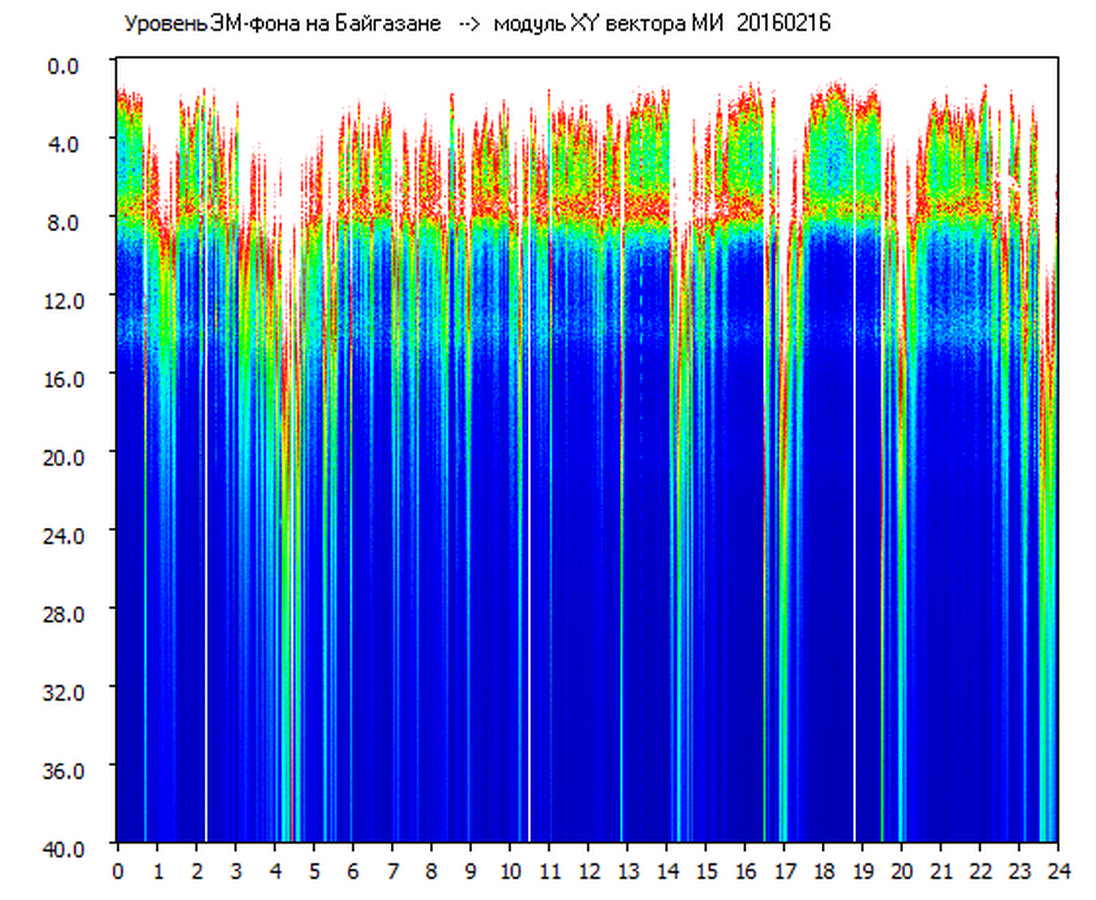Click the white vertical line near hour 10.5
1096x900 pixels.
tap(529, 600)
